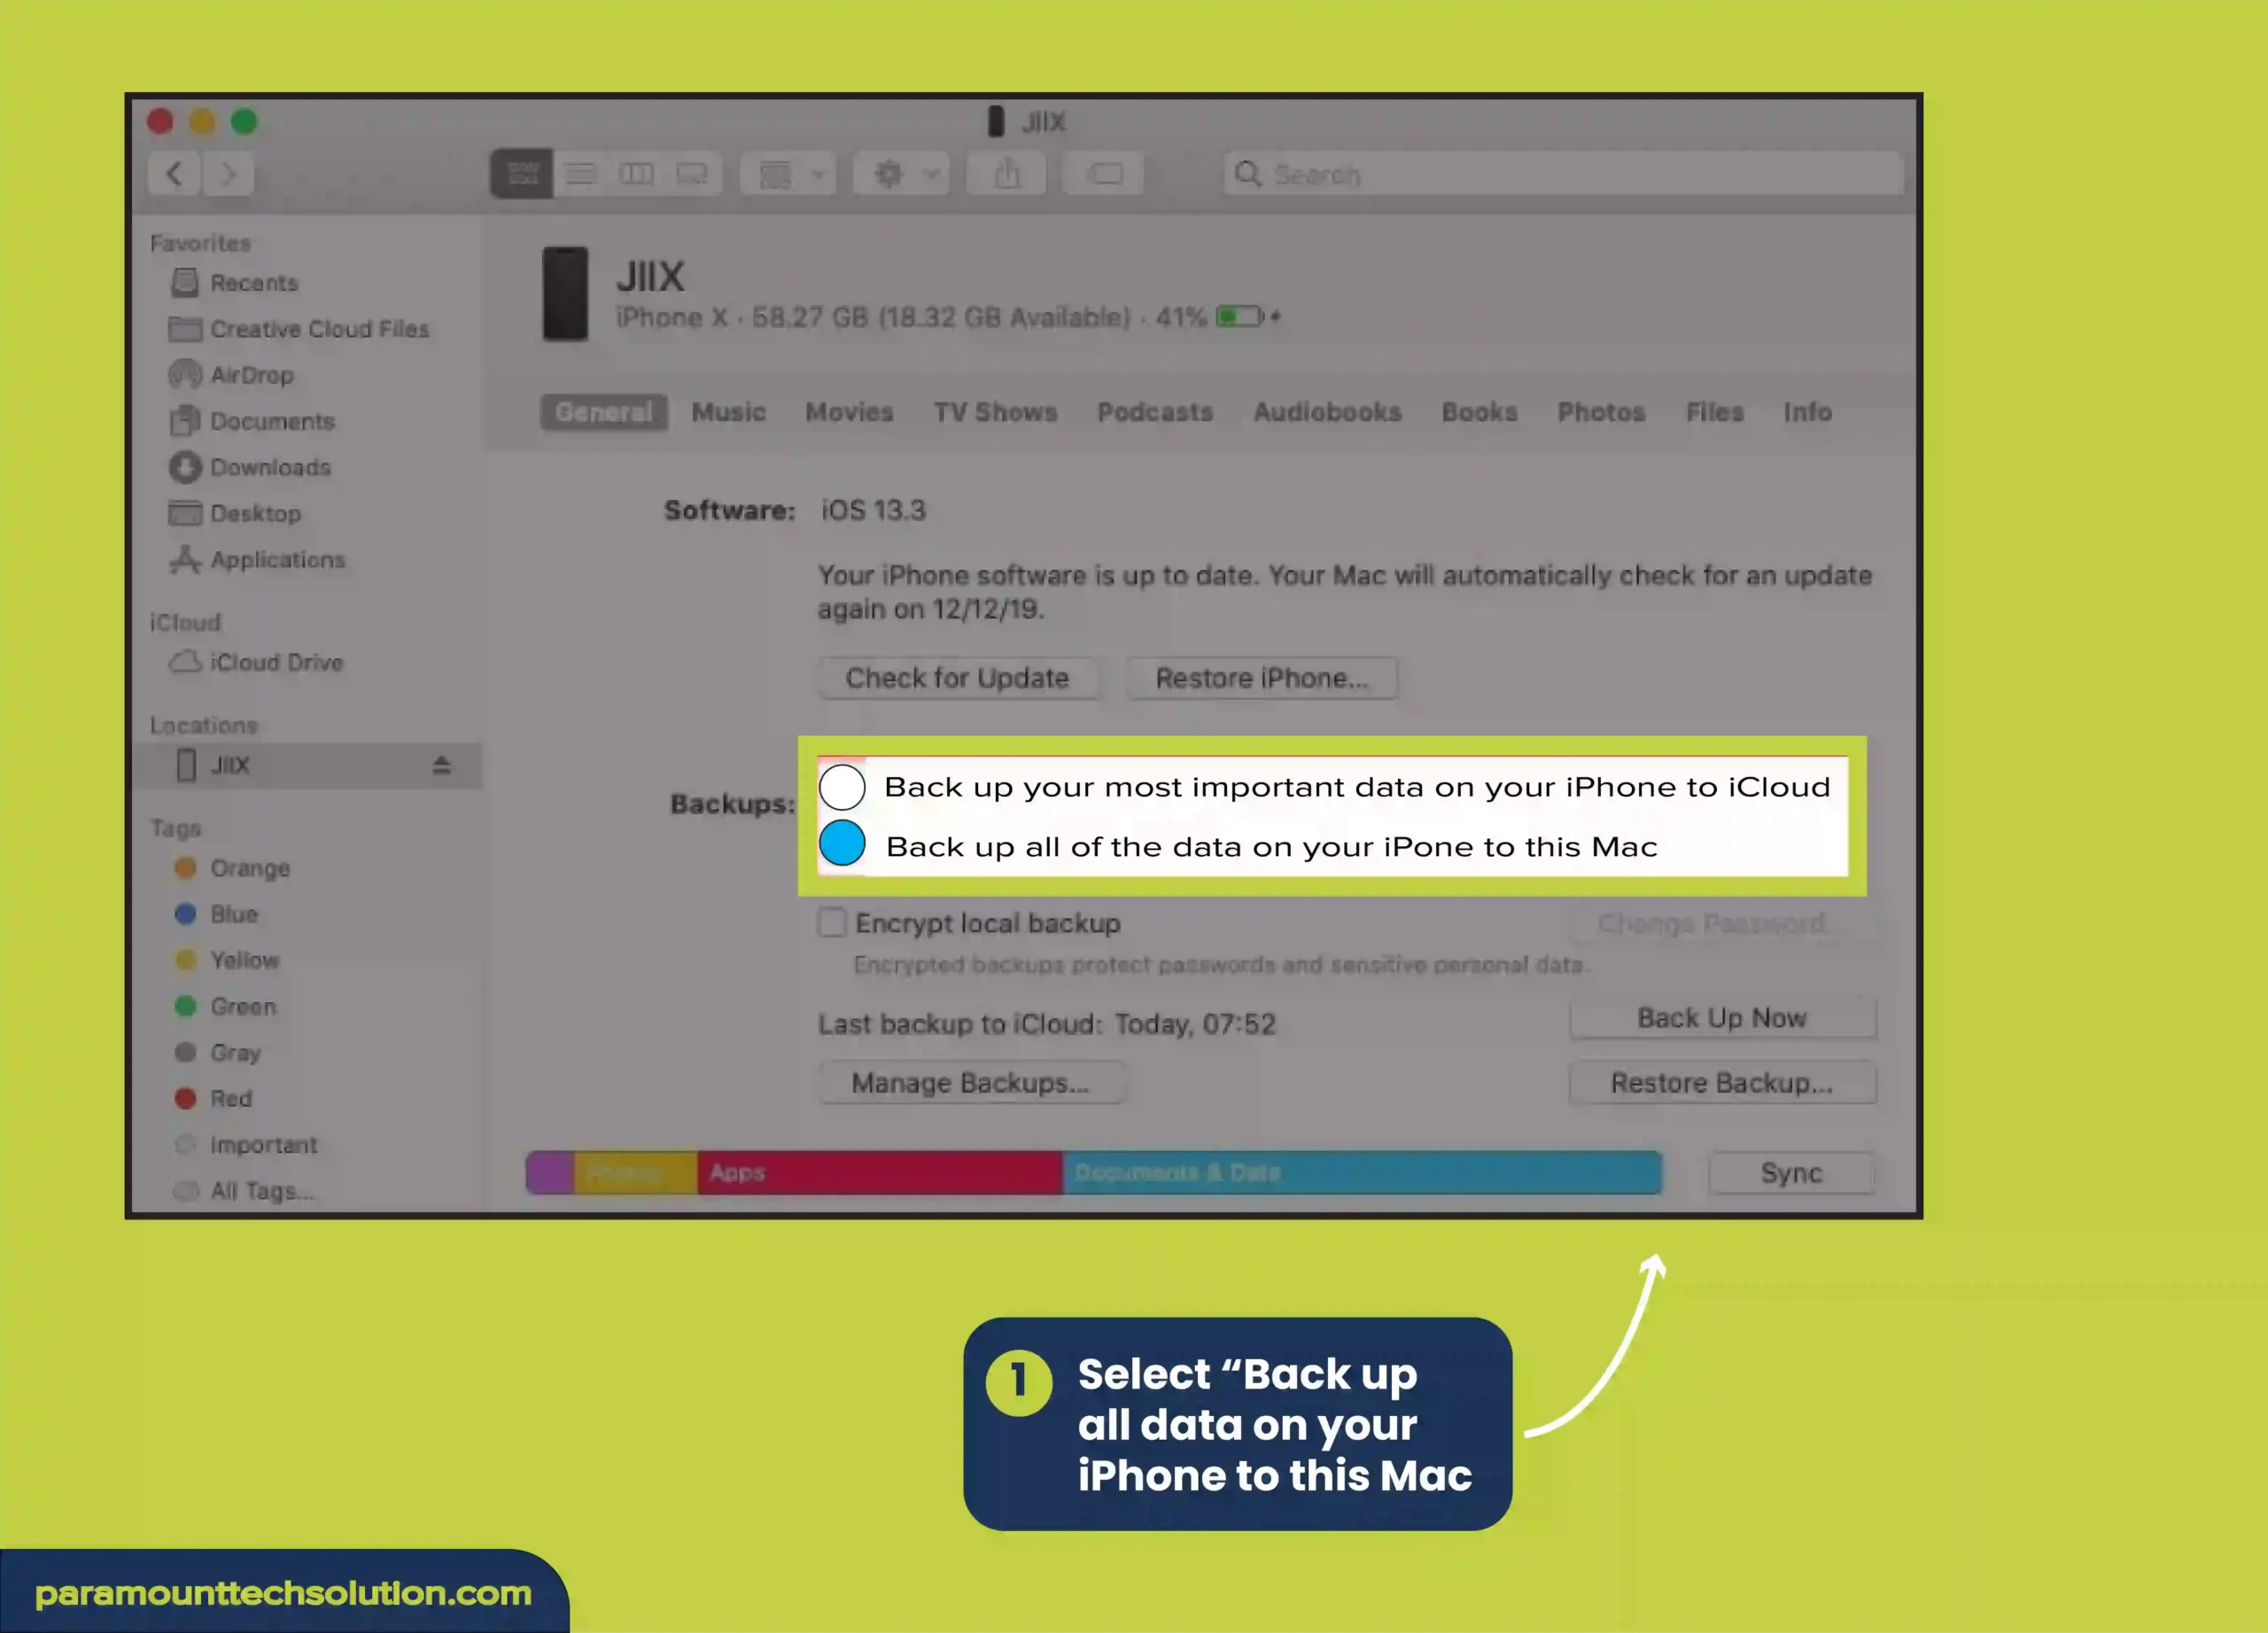Enable Encrypt local backup checkbox

[x=829, y=921]
